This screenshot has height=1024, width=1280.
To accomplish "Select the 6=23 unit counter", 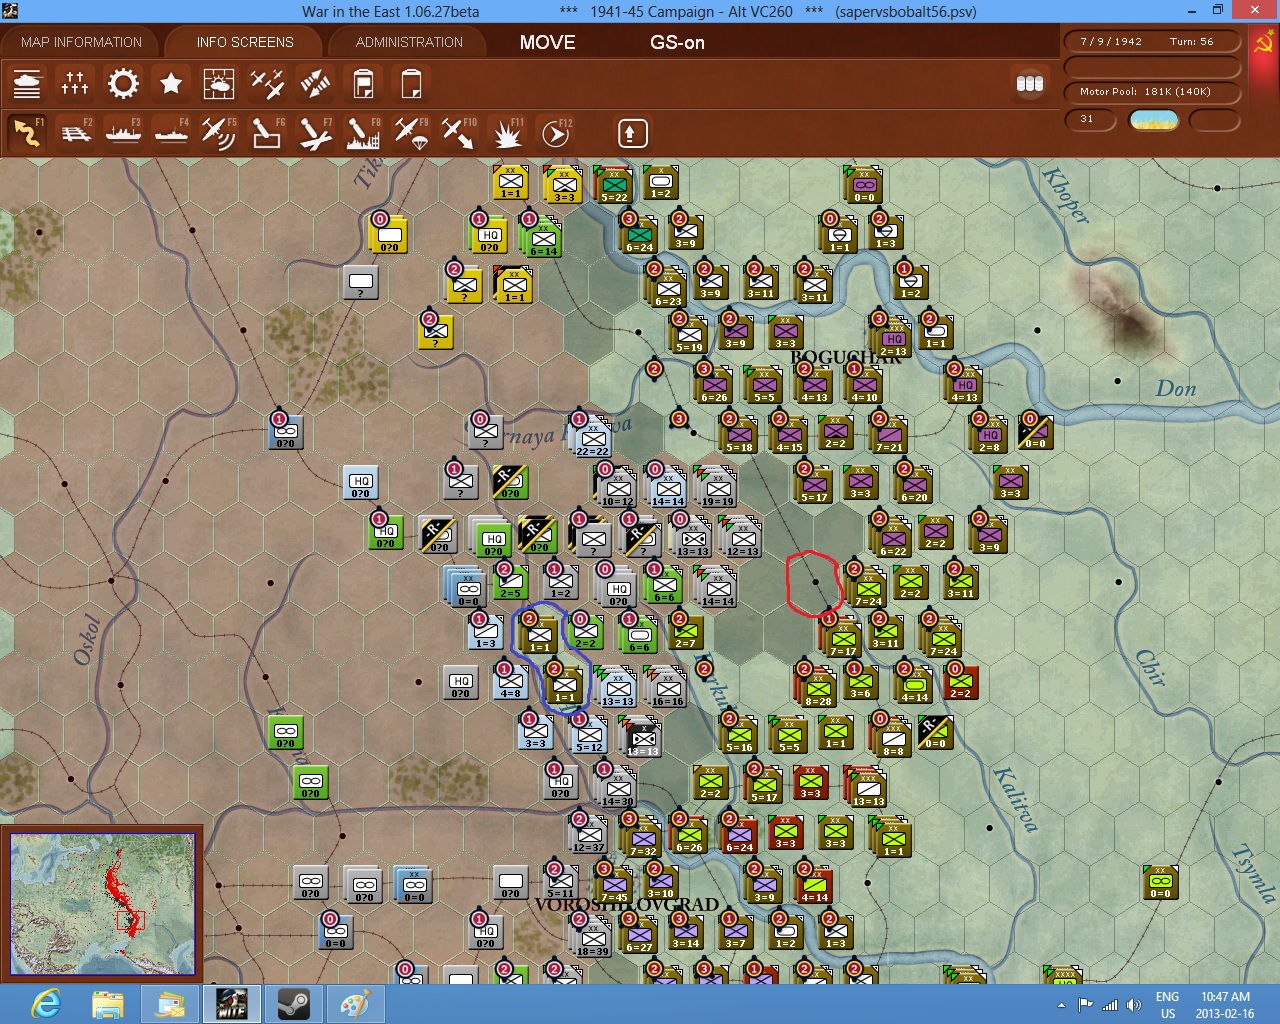I will pos(667,288).
